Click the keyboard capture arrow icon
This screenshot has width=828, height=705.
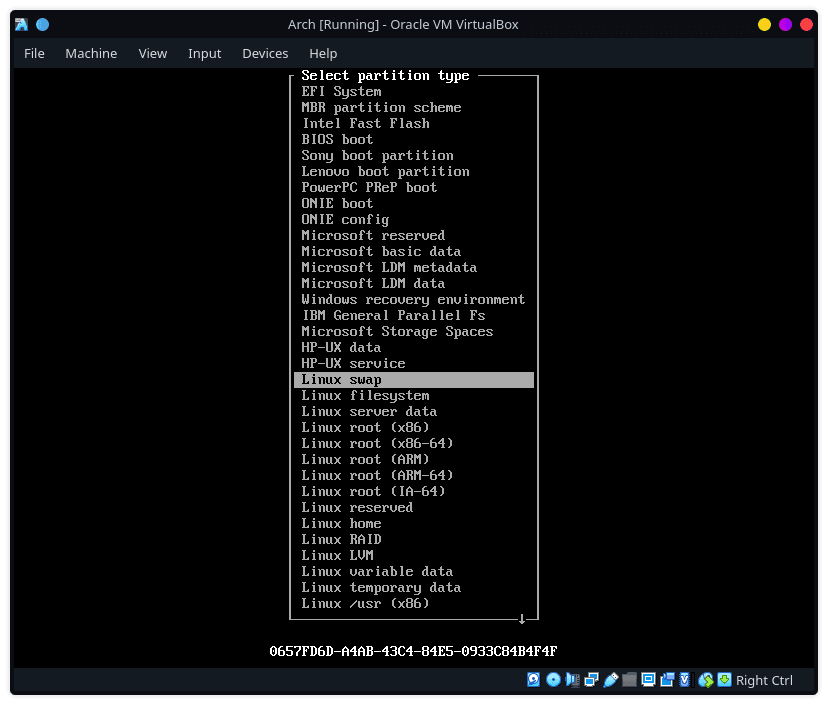coord(724,680)
